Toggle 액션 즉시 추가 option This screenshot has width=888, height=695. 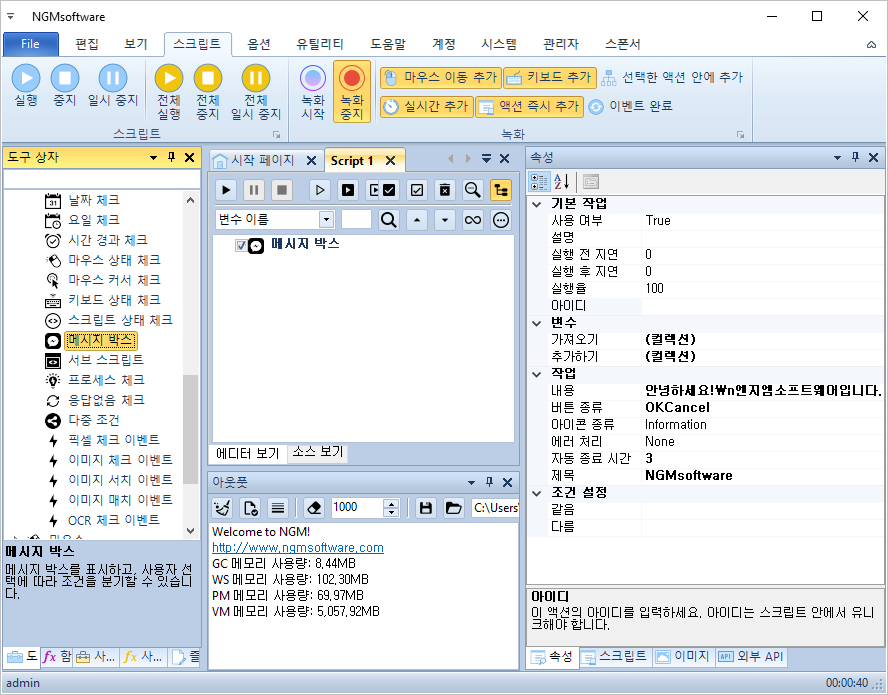click(530, 106)
